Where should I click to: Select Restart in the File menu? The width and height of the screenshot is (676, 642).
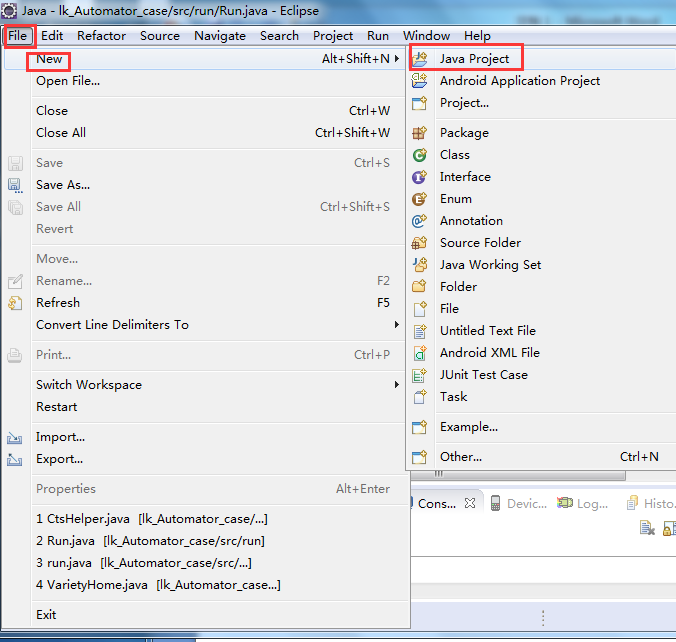click(x=205, y=407)
